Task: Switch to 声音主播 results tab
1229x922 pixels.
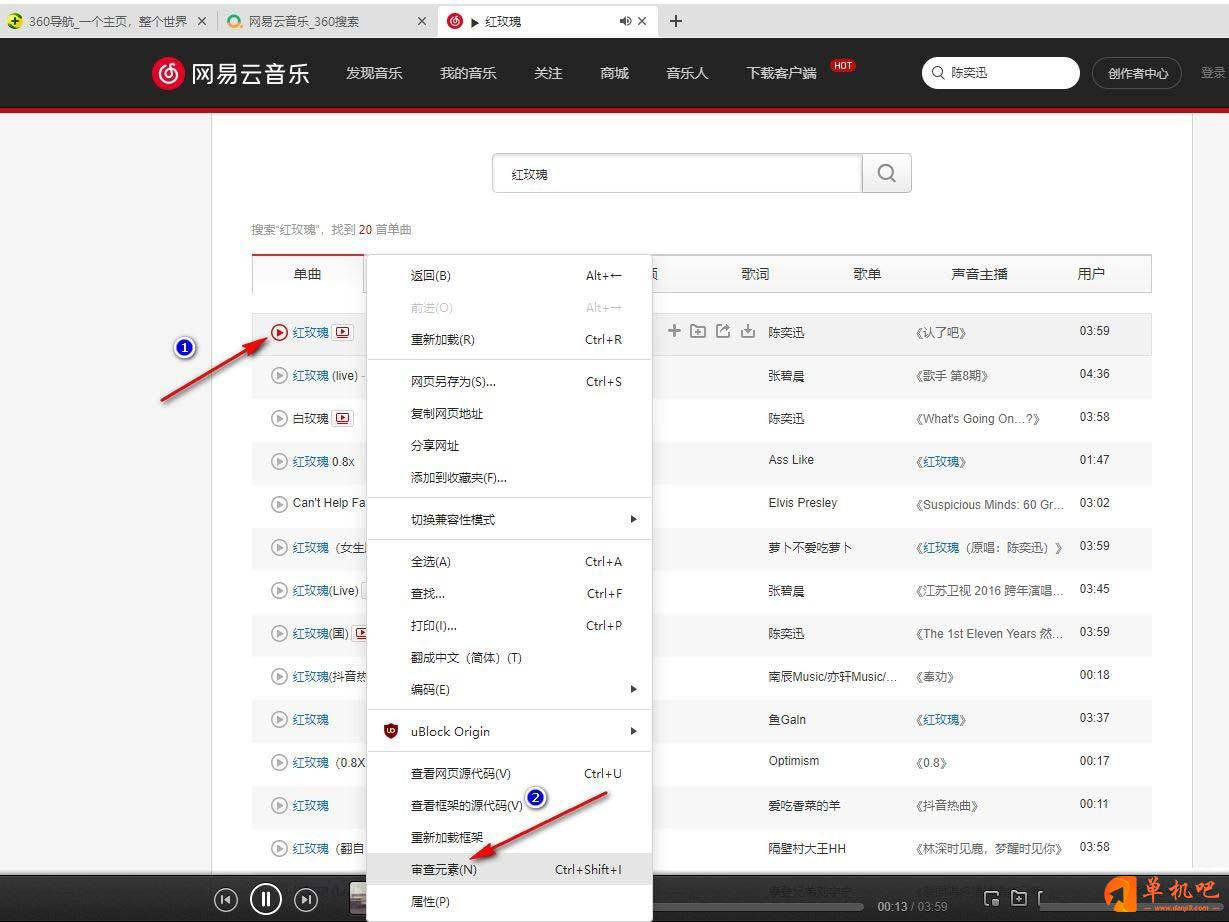Action: point(979,273)
